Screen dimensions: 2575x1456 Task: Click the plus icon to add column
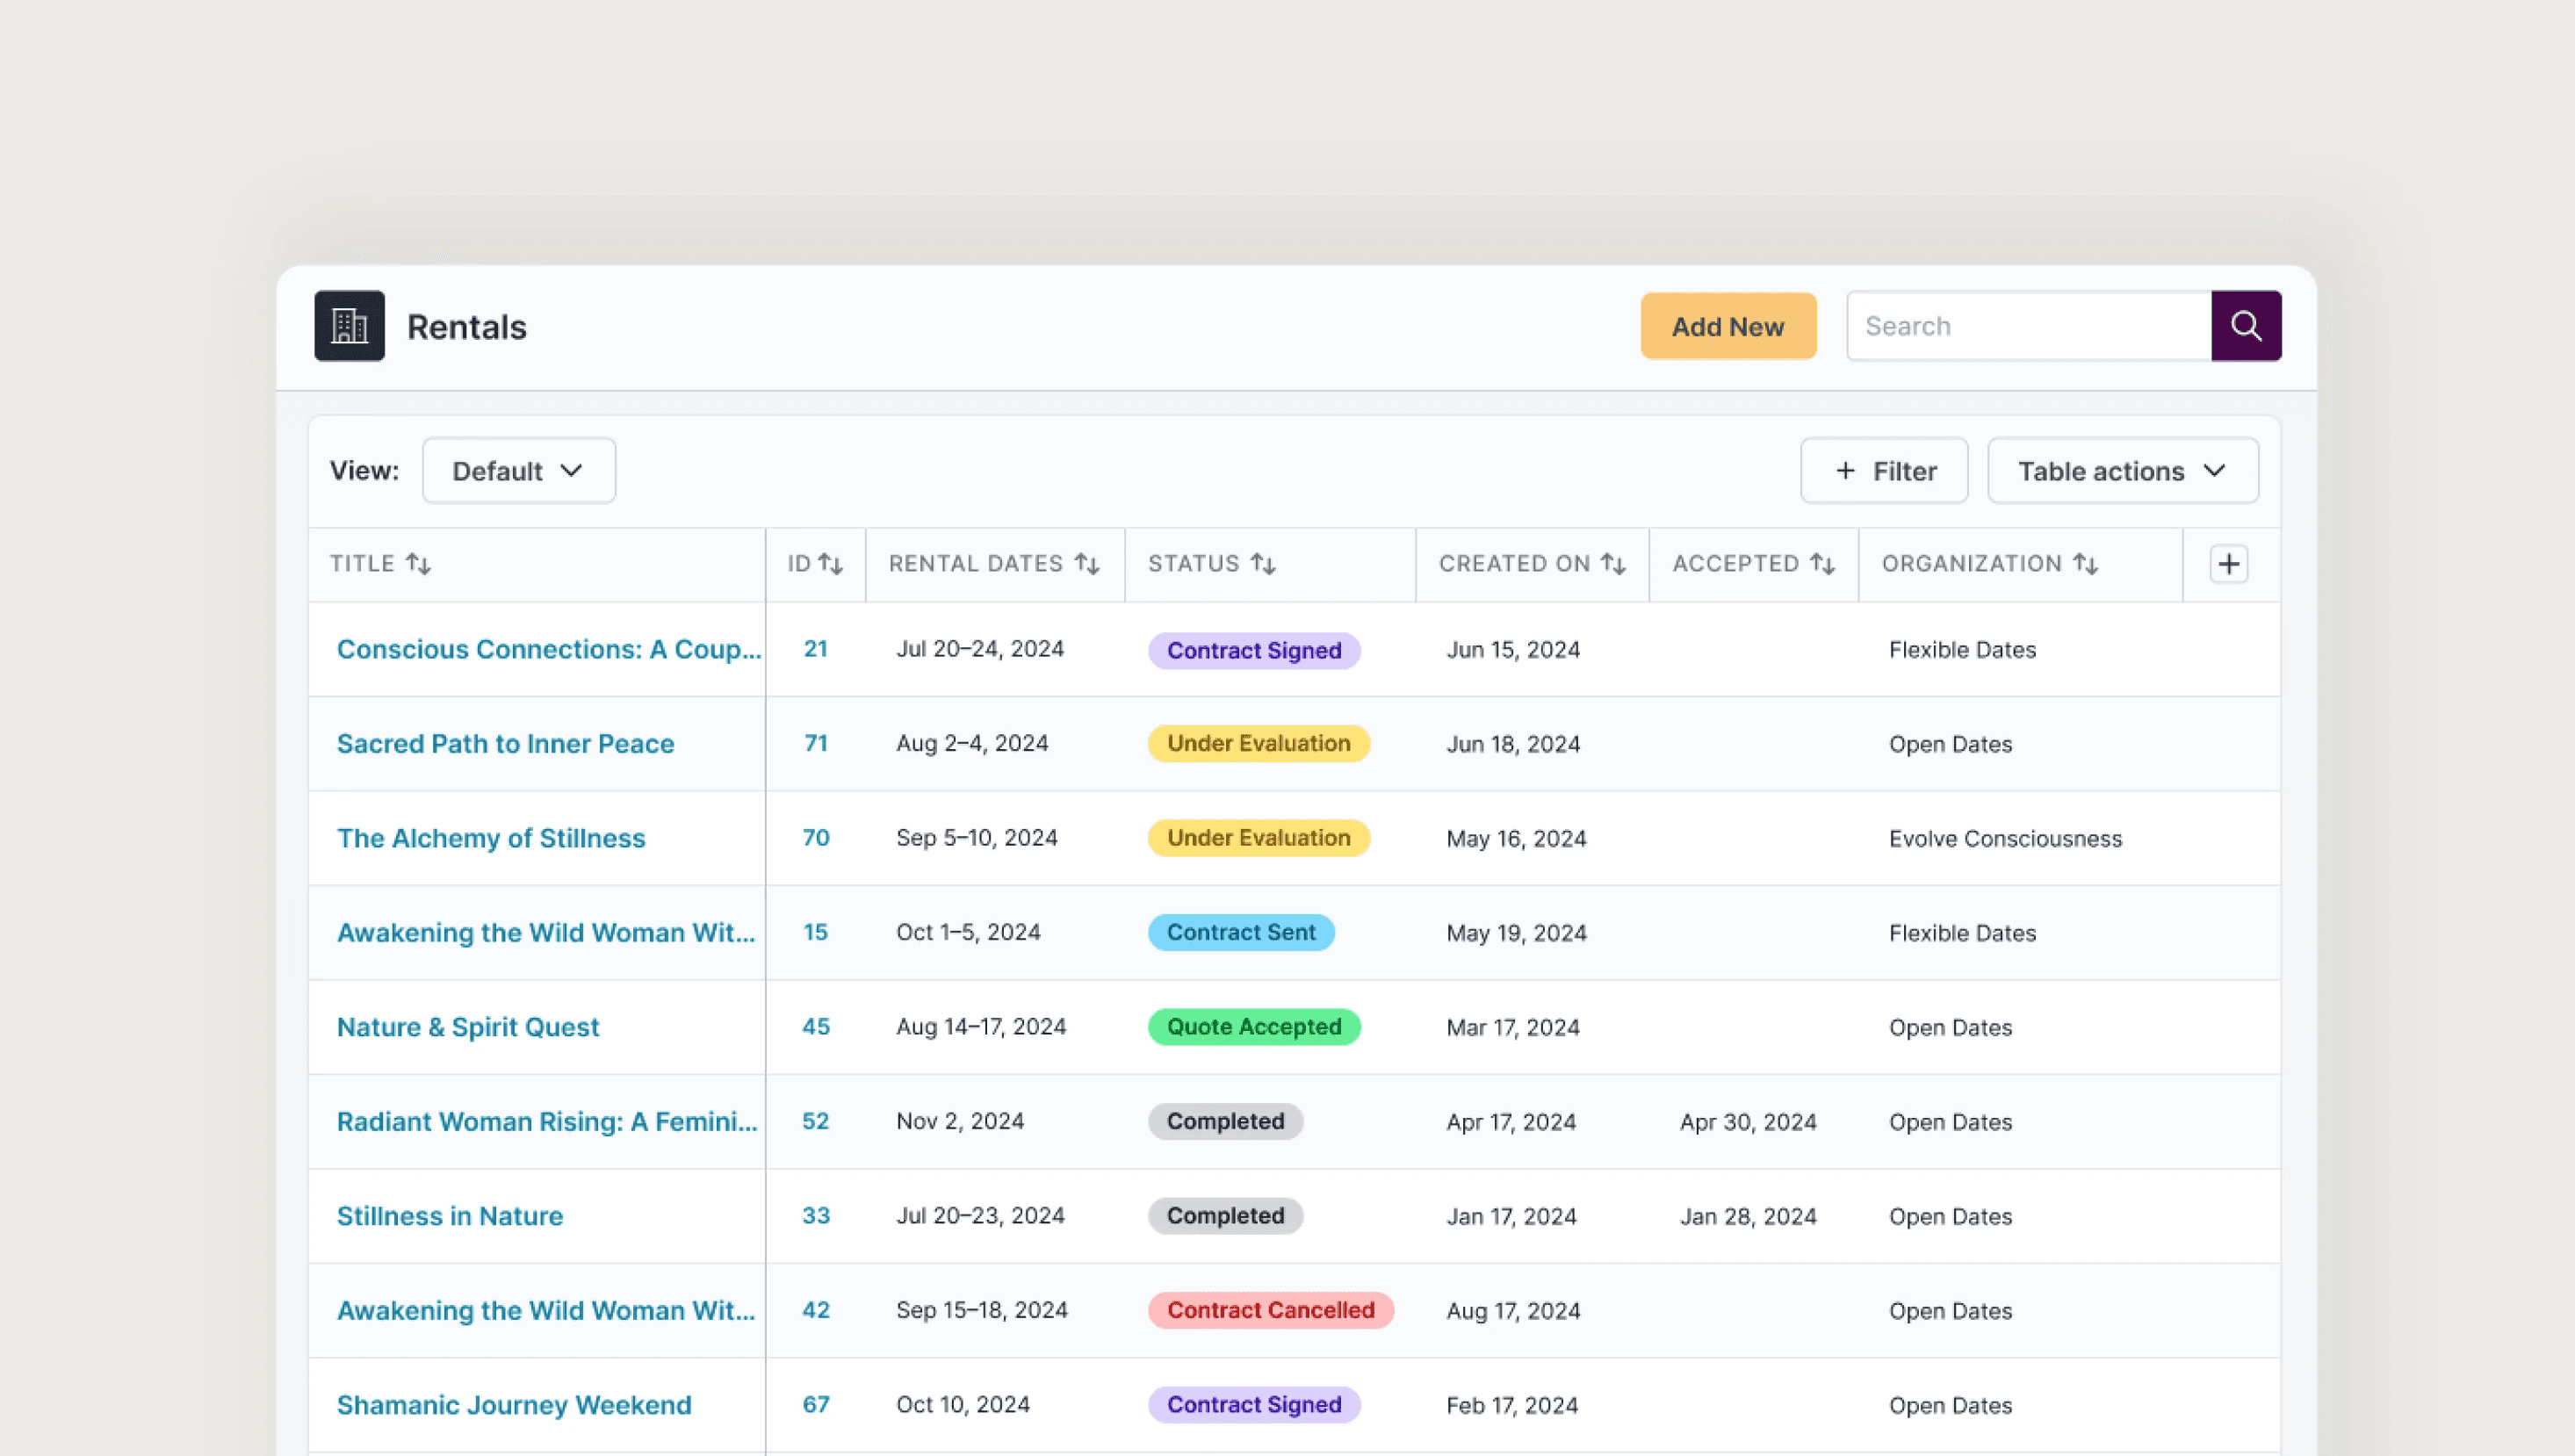pos(2228,564)
